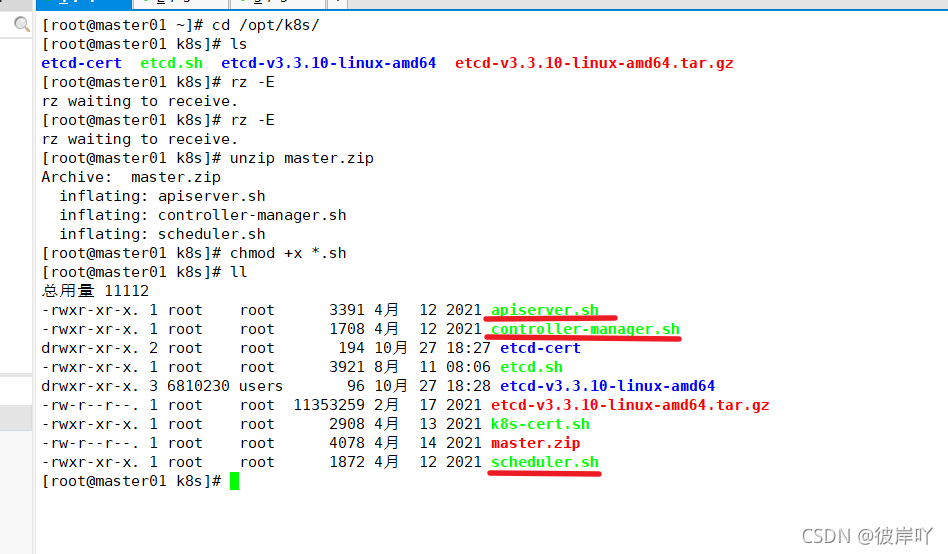Image resolution: width=948 pixels, height=554 pixels.
Task: Click the owner ID '6810230'
Action: tap(198, 386)
